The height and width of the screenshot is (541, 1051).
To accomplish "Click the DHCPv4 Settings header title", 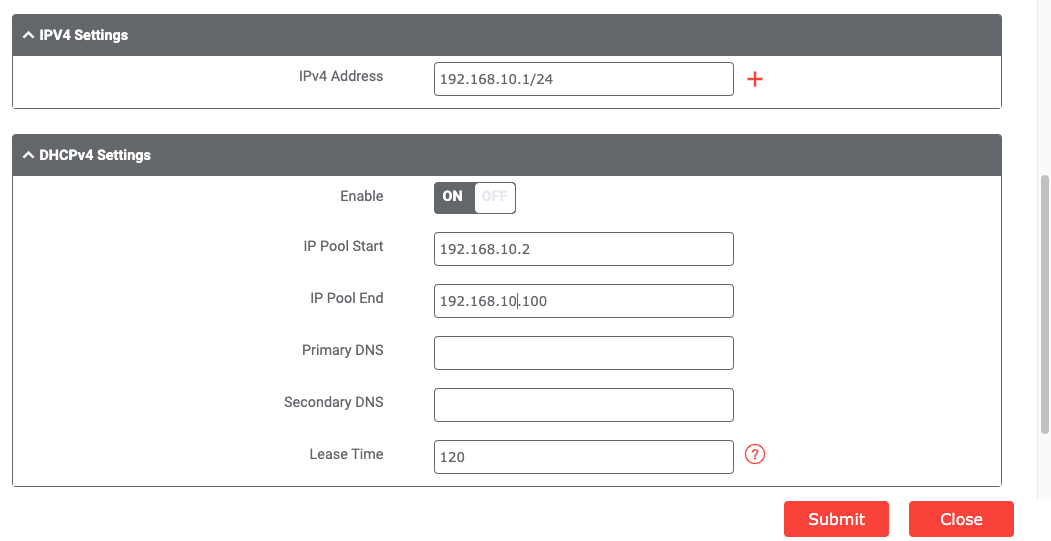I will tap(95, 155).
